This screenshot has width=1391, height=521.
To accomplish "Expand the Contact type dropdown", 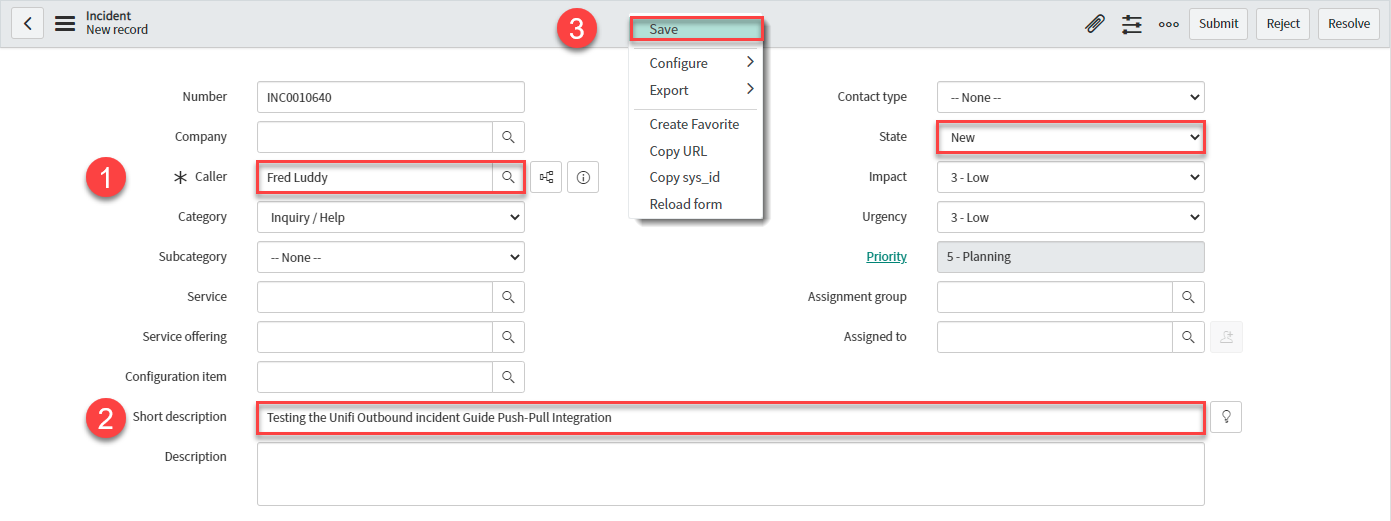I will (1070, 97).
